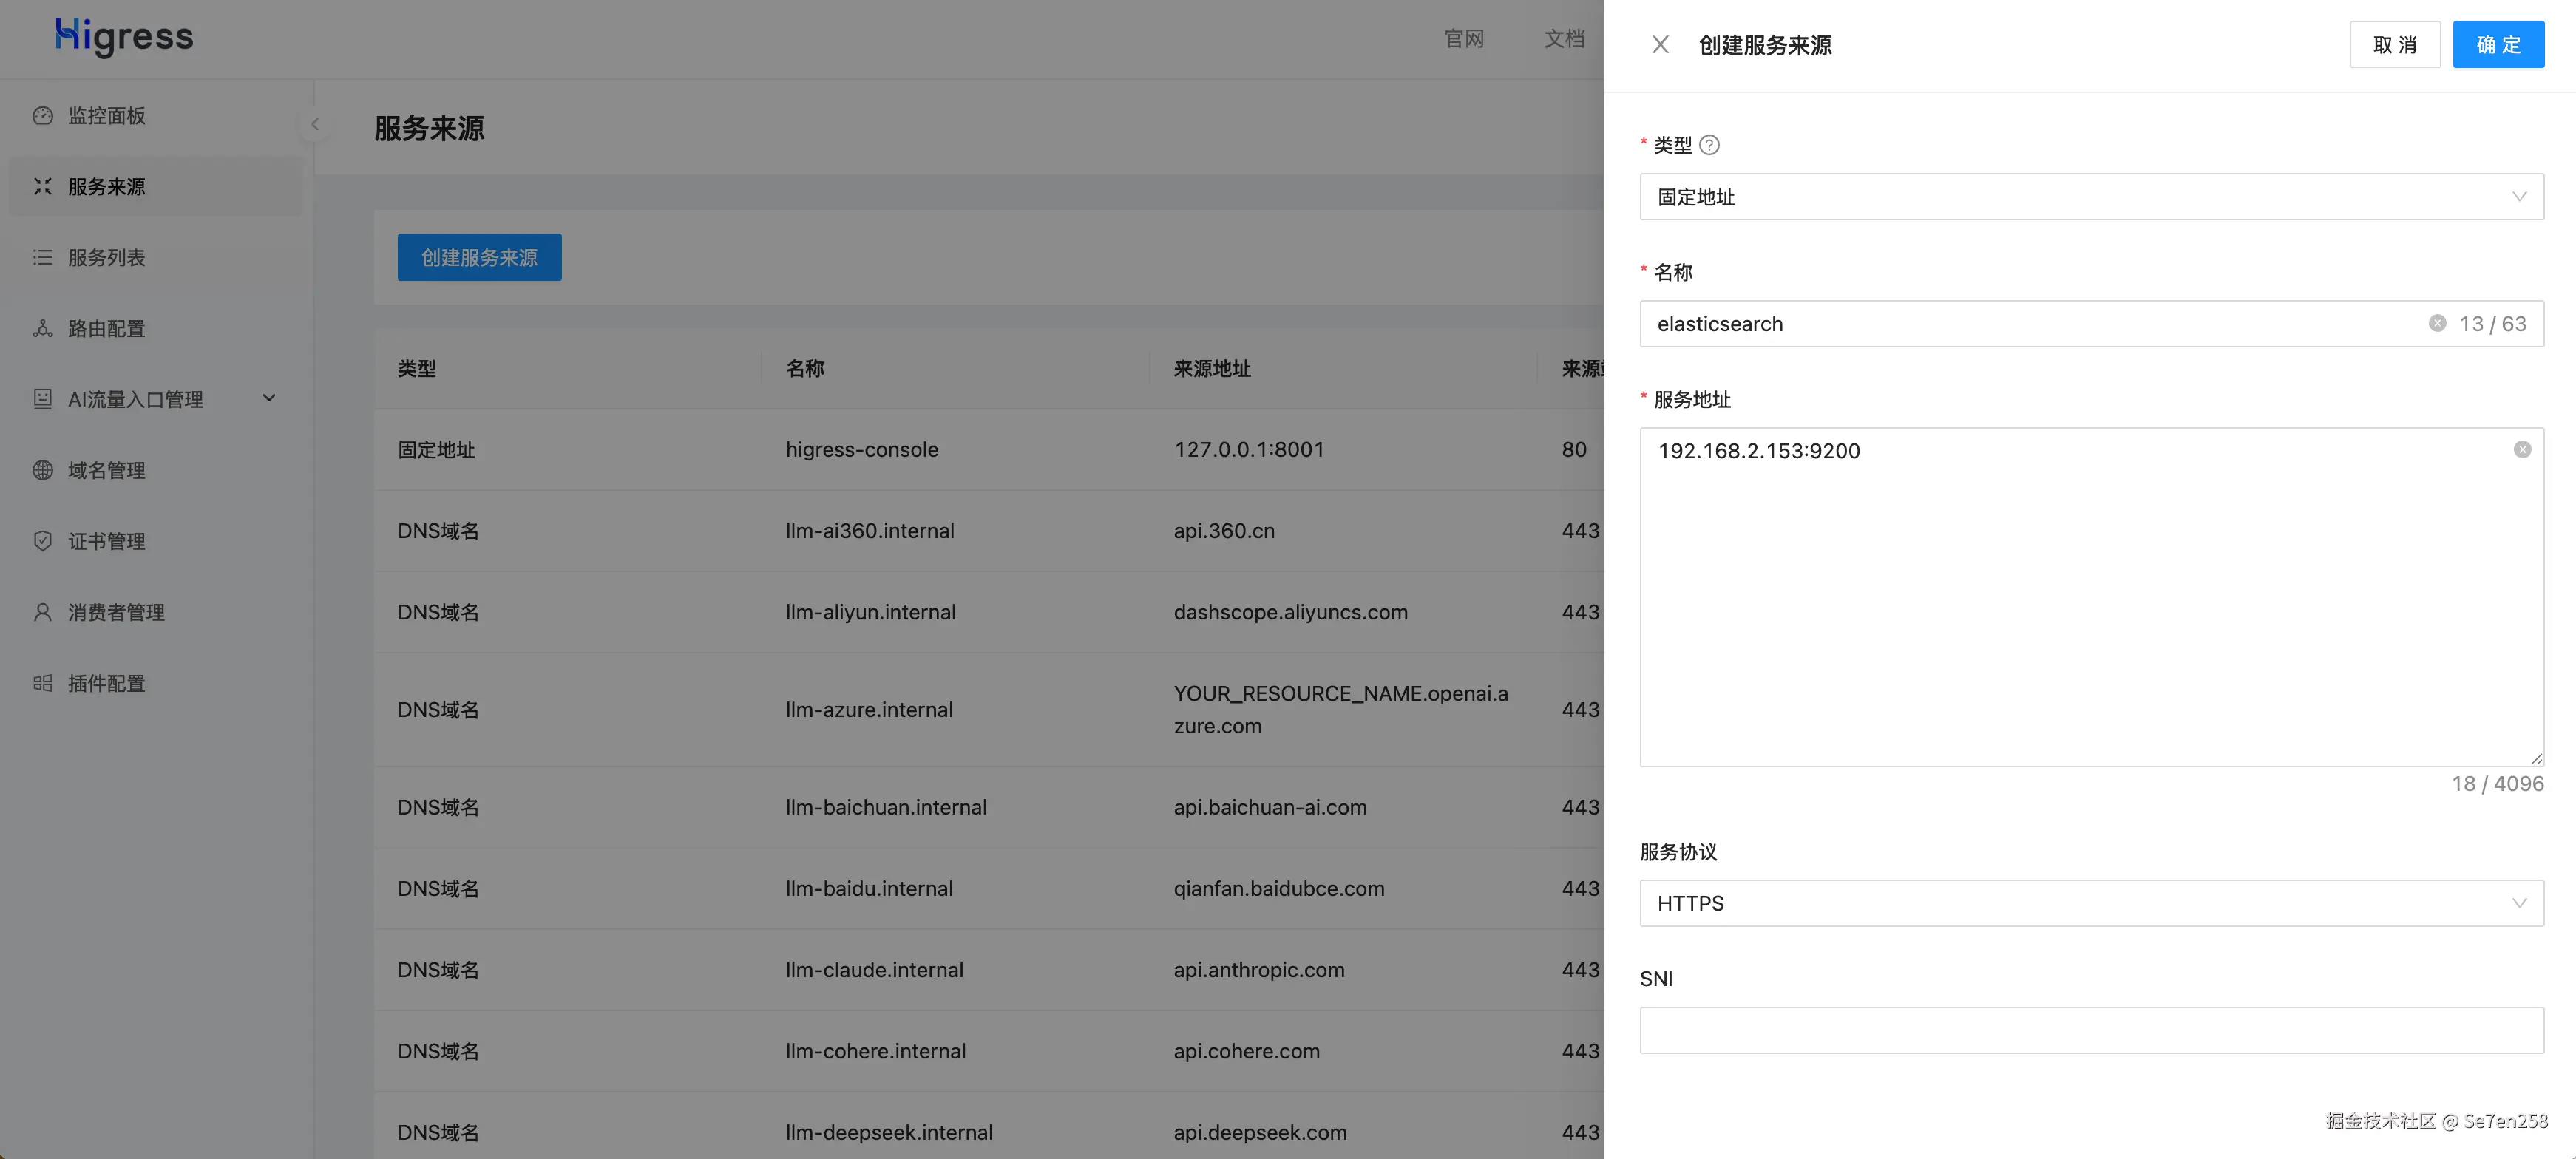Click the 服务来源 sidebar icon

click(x=42, y=186)
